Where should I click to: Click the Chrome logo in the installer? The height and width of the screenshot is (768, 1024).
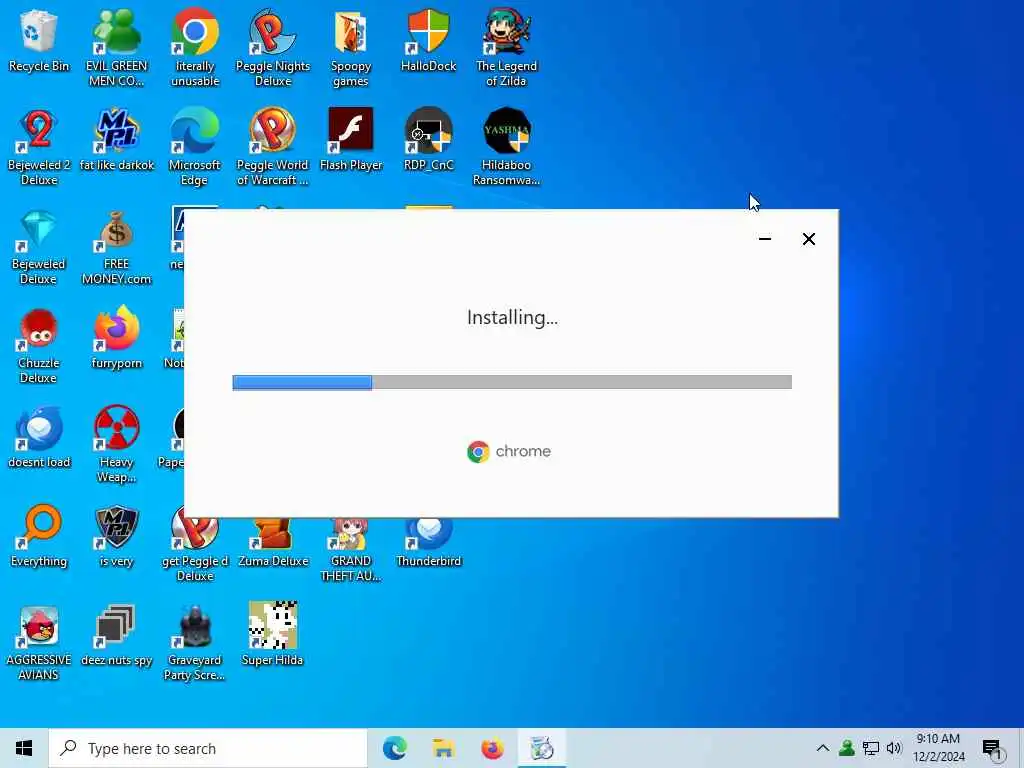[478, 451]
